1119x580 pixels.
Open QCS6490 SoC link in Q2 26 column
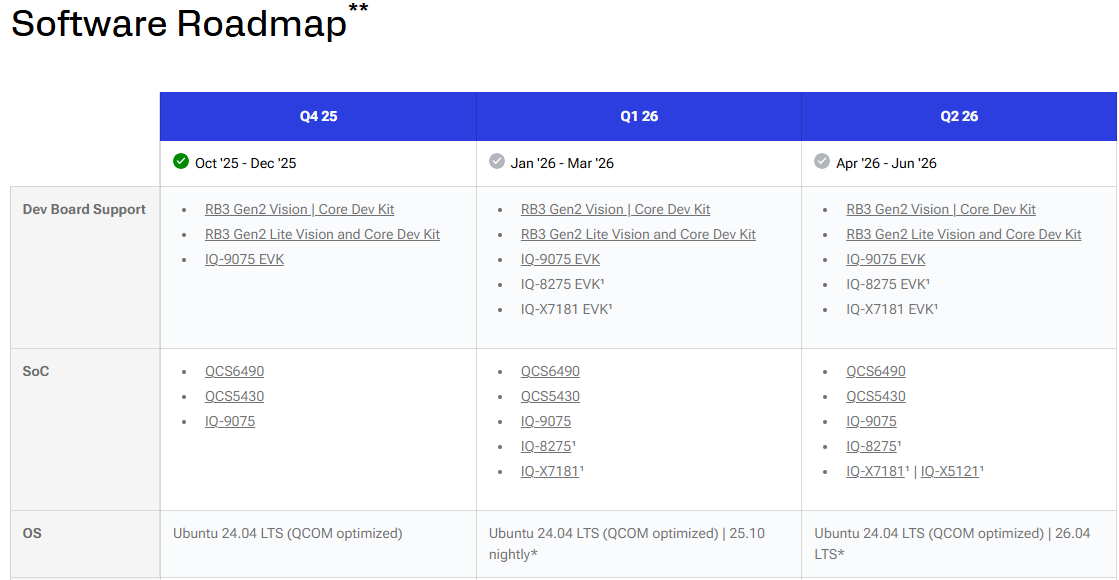[x=876, y=371]
